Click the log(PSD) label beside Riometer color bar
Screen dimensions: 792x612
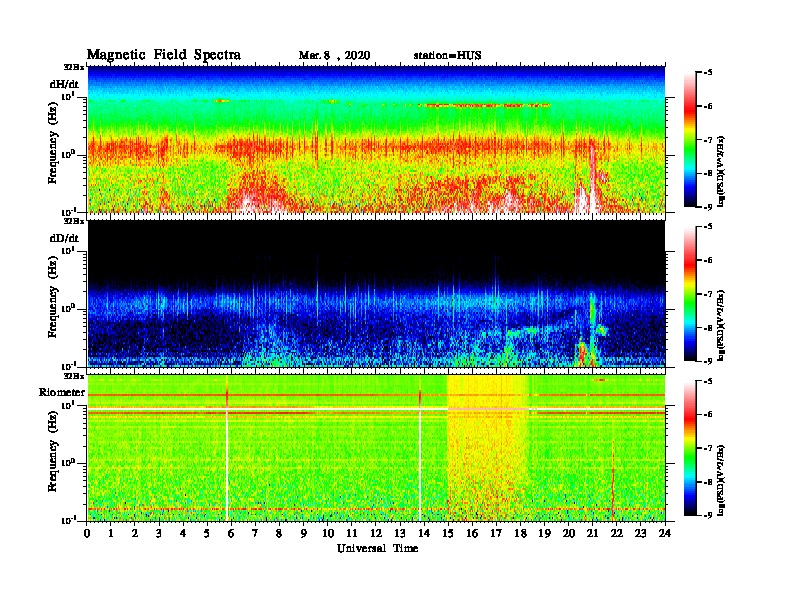tap(721, 480)
